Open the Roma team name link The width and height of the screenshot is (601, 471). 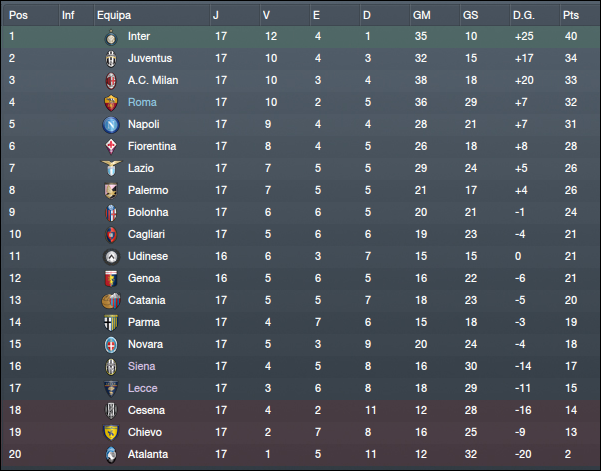click(141, 103)
